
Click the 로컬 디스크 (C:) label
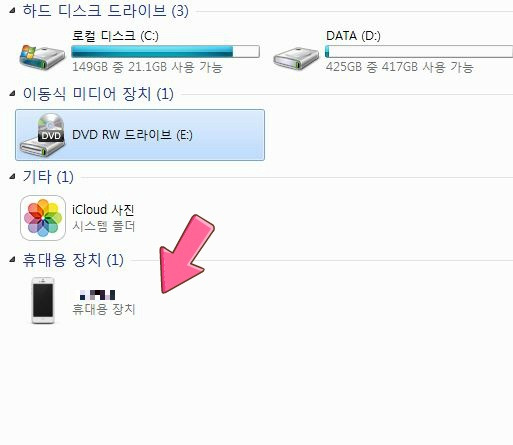click(x=115, y=36)
